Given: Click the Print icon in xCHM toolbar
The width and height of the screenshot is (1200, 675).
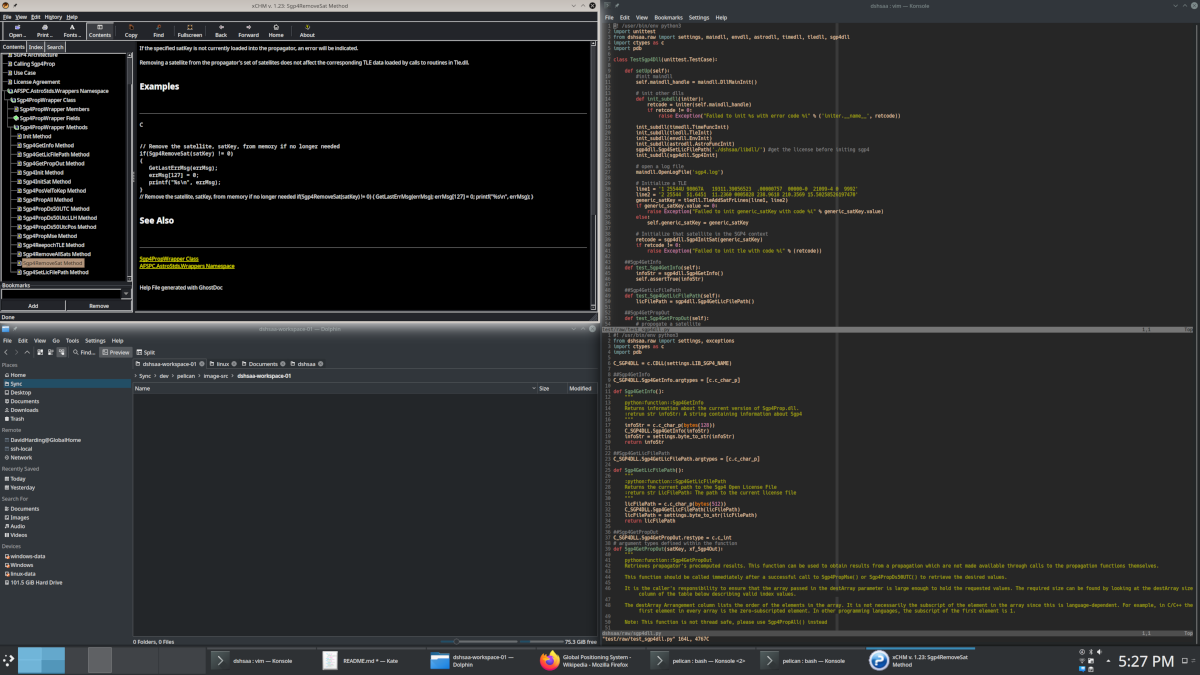Looking at the screenshot, I should point(45,30).
